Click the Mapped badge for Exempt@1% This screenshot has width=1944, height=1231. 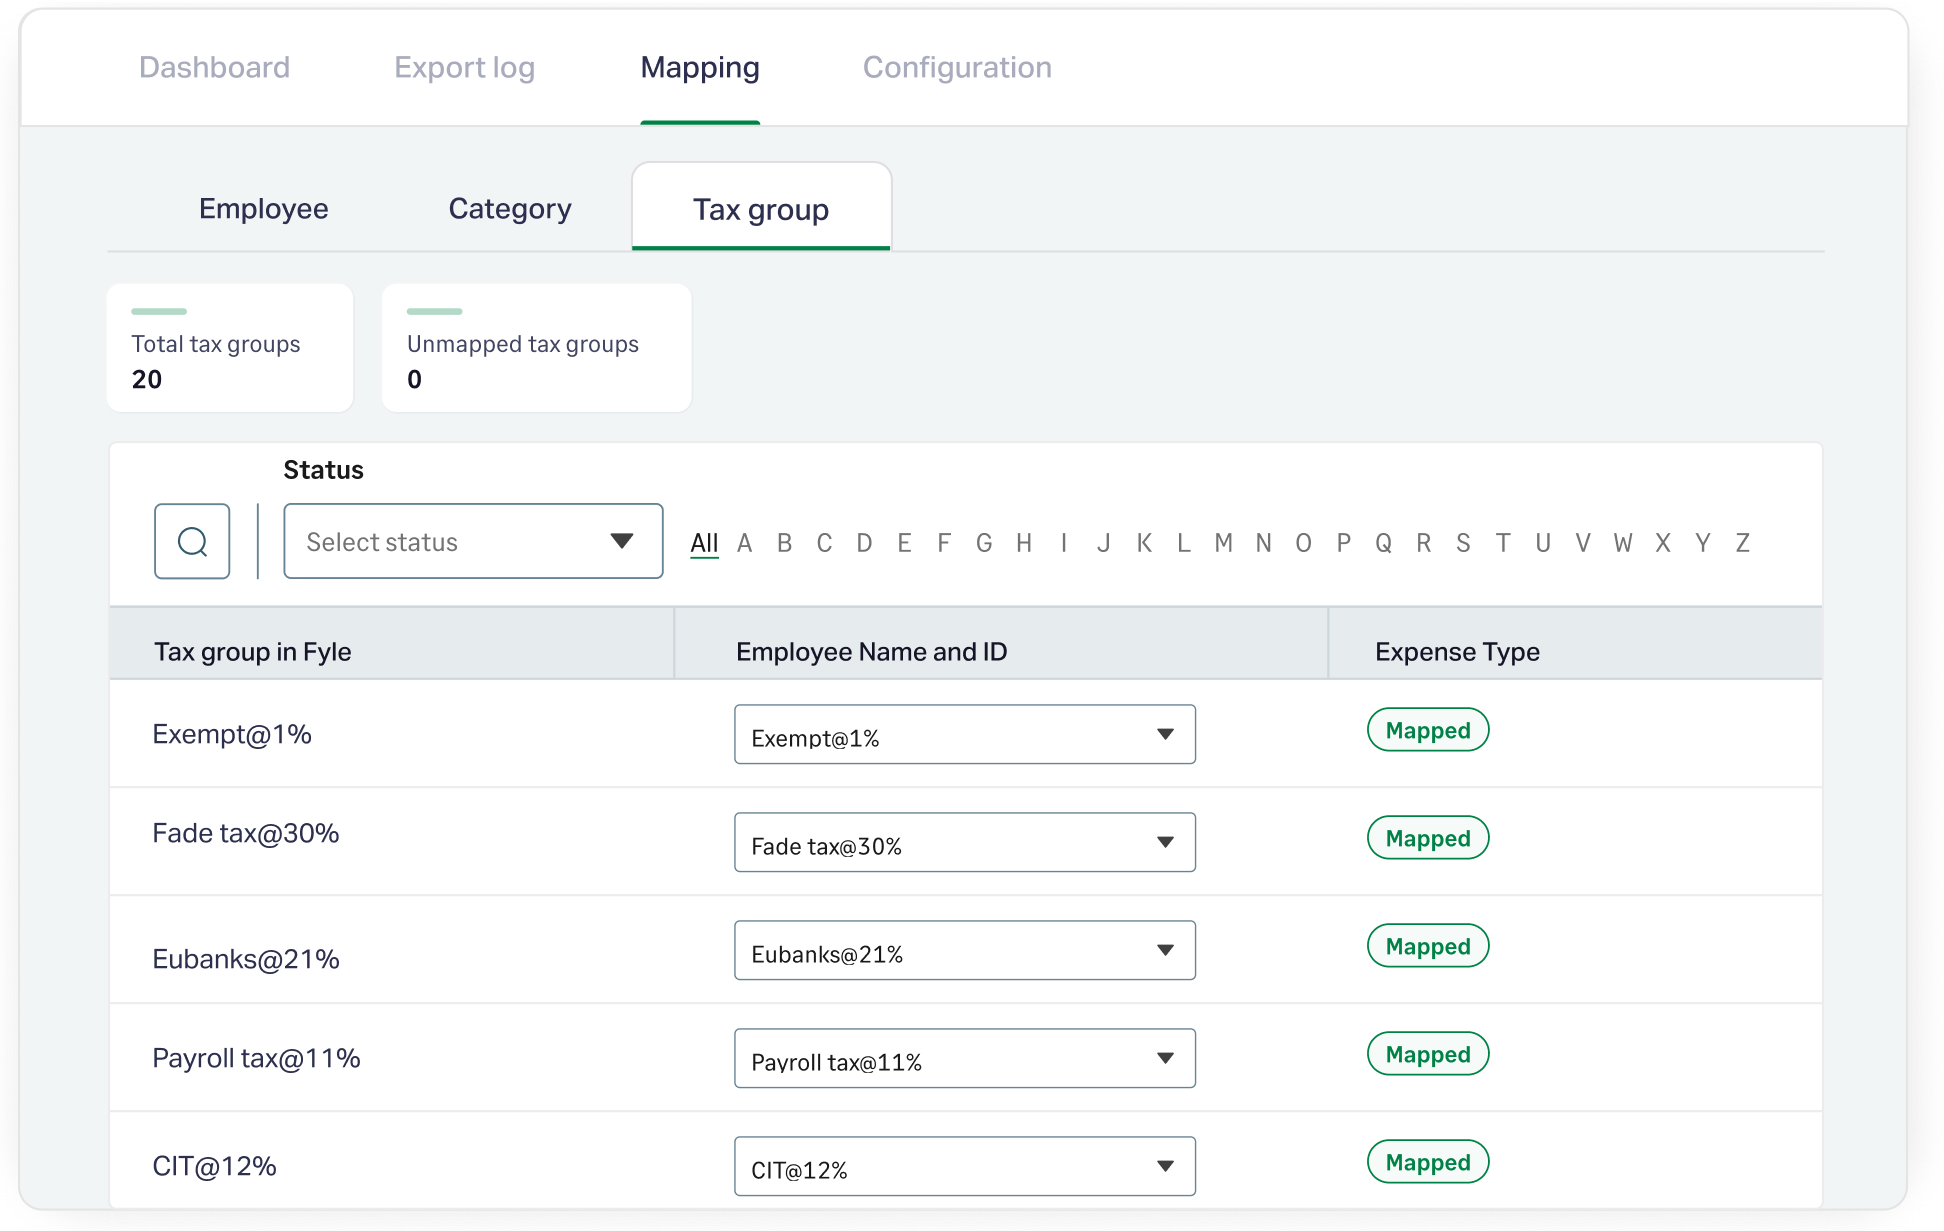1427,730
